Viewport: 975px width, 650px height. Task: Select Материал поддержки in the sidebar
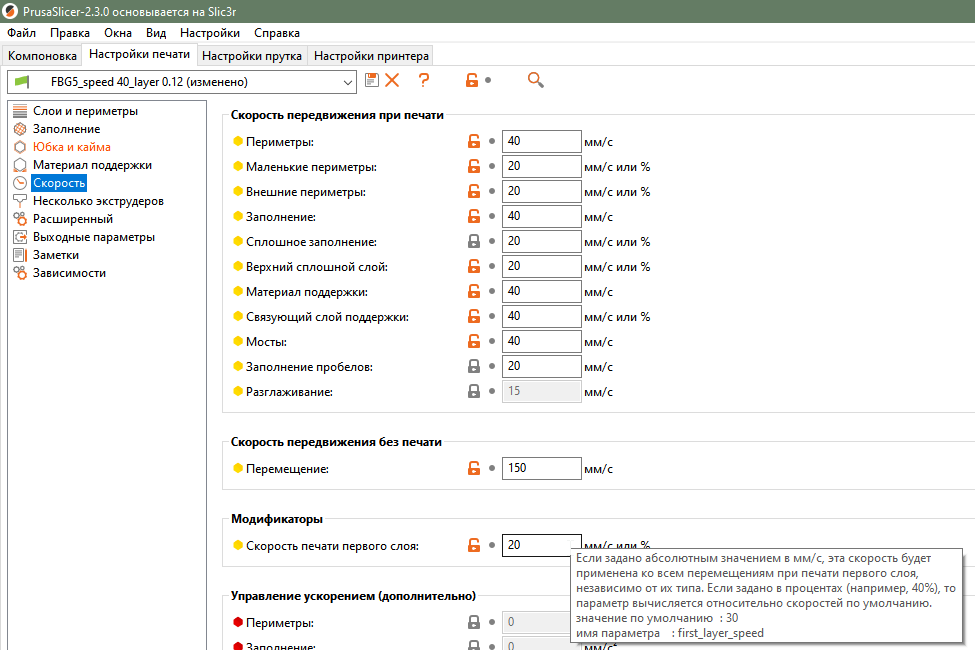point(92,165)
